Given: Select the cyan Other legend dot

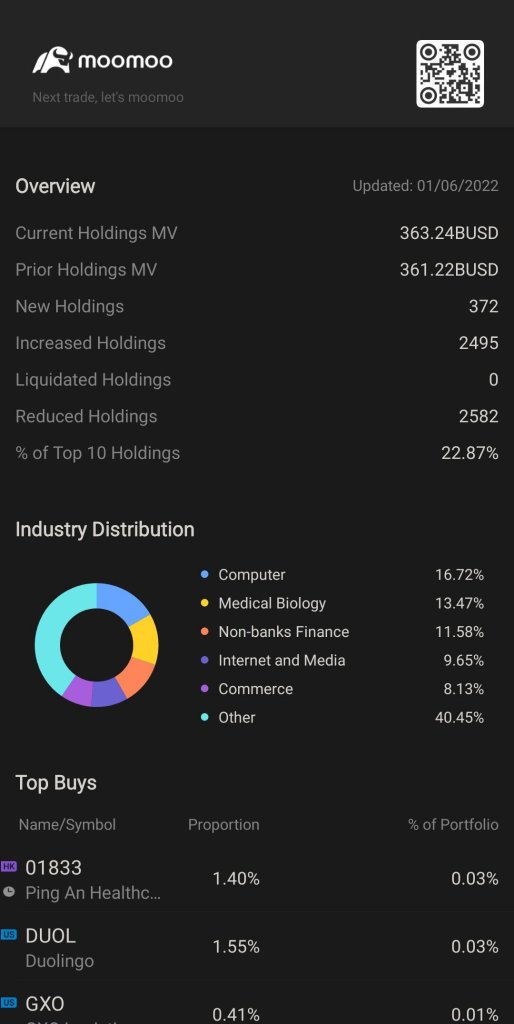Looking at the screenshot, I should pos(204,717).
